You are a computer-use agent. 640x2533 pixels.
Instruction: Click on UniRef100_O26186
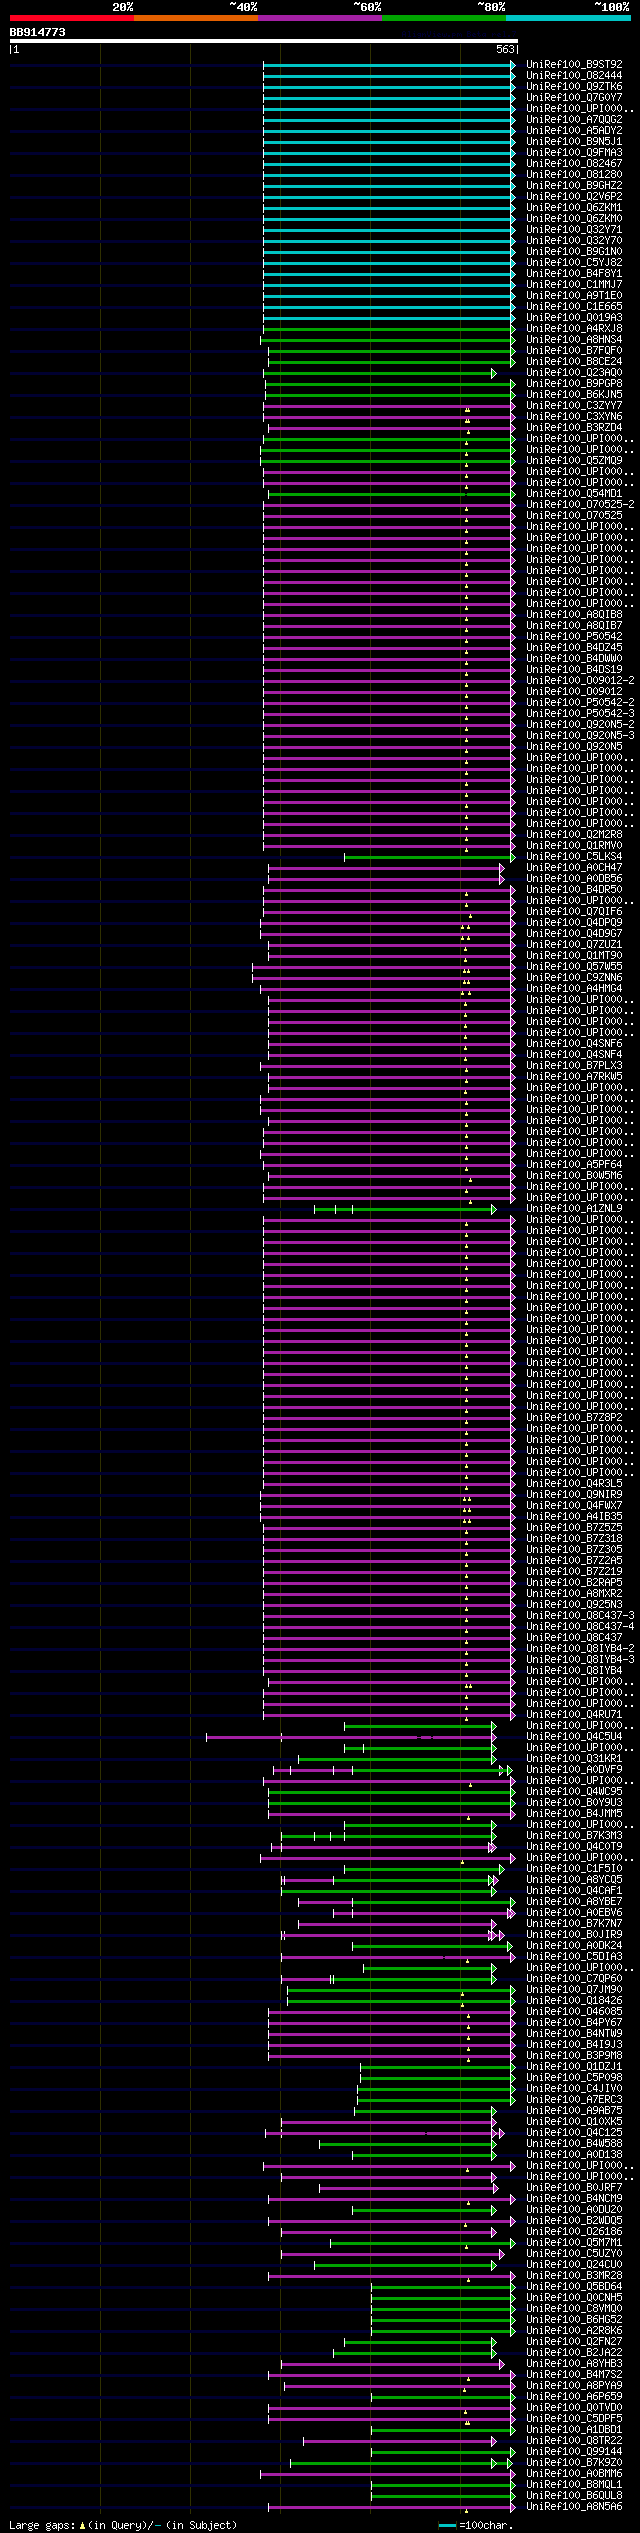click(574, 2231)
